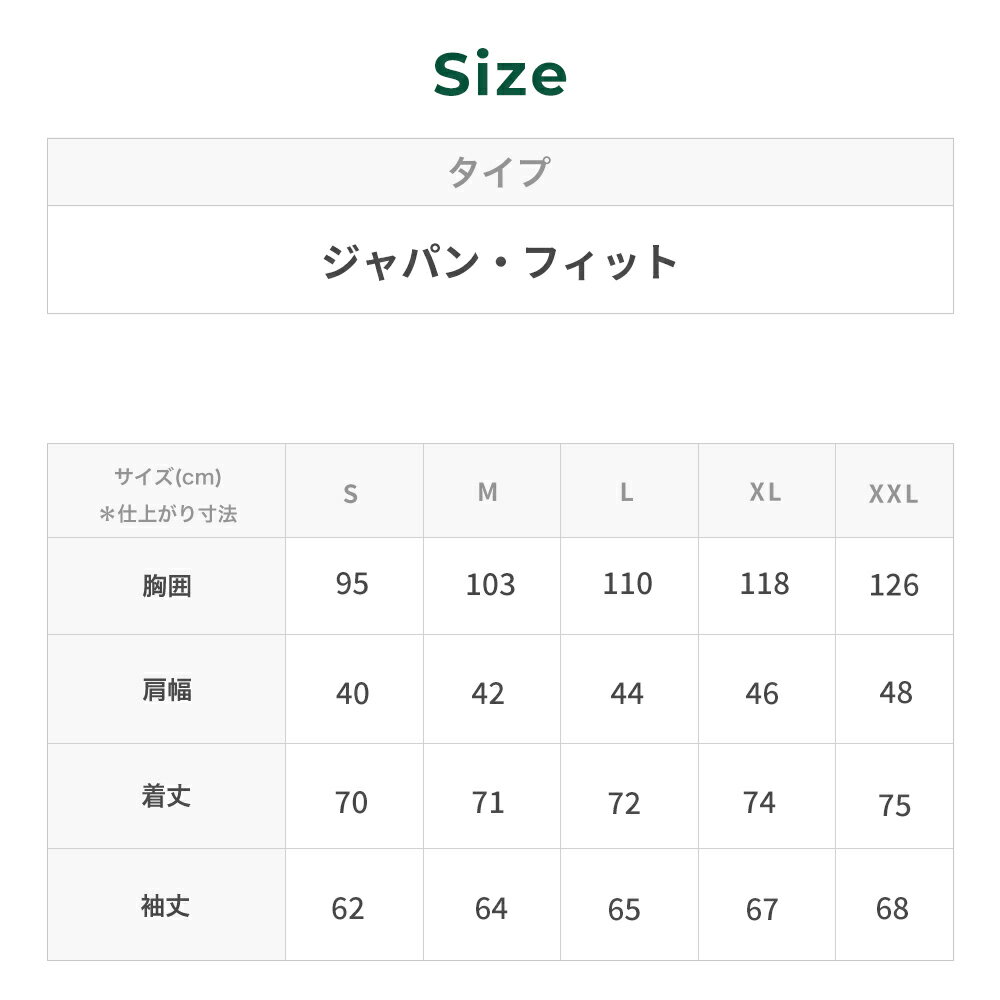Click the タイプ header row
Viewport: 1000px width, 1000px height.
(x=500, y=172)
